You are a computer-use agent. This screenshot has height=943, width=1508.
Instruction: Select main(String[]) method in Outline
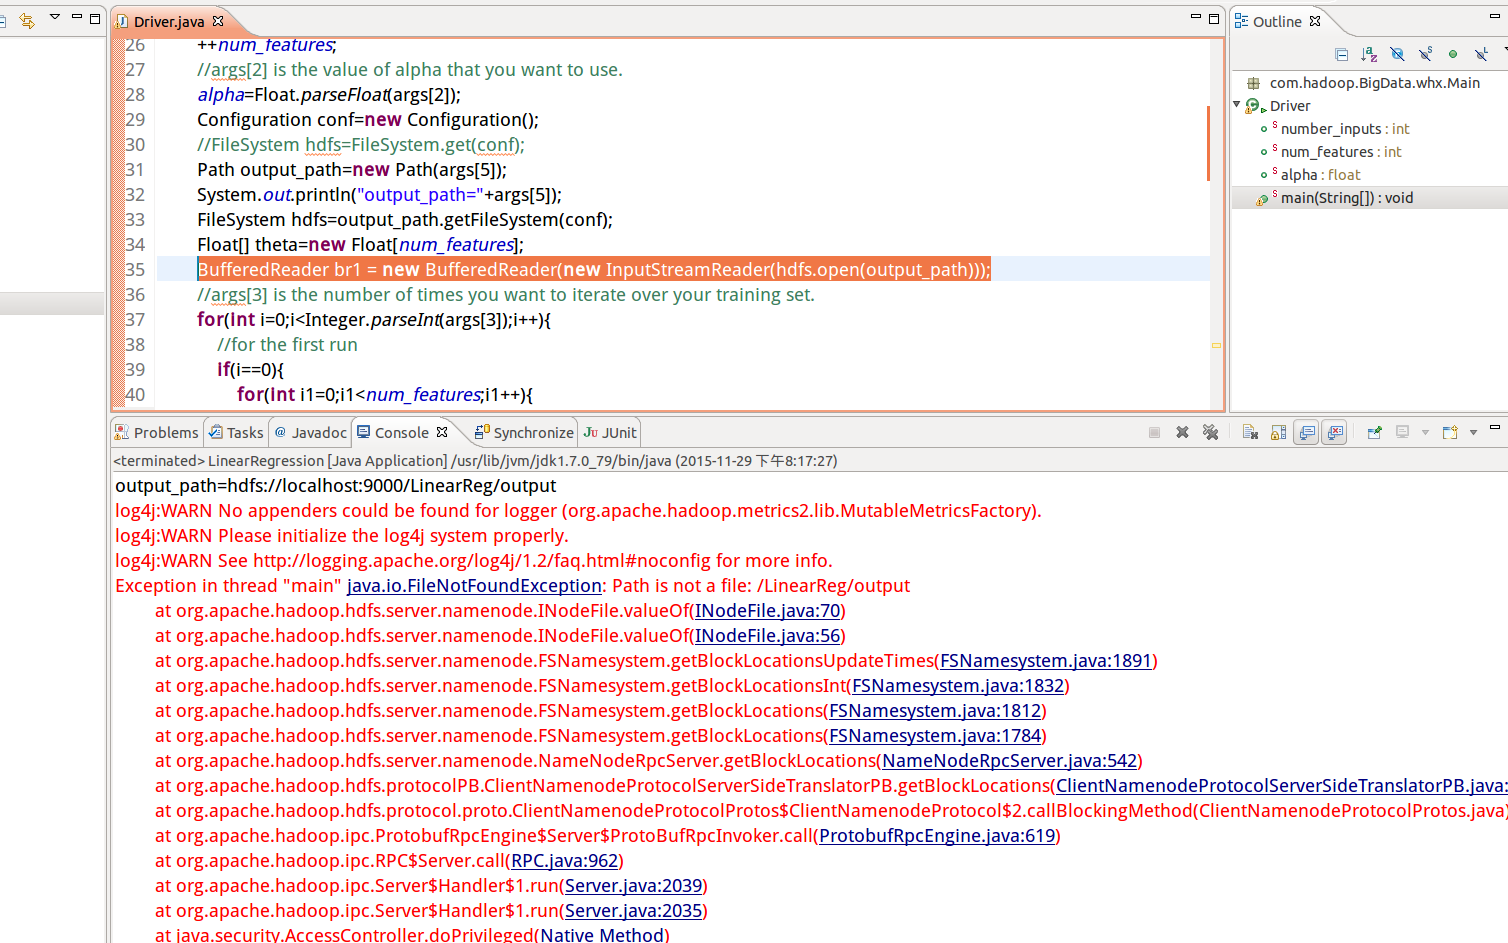1347,198
